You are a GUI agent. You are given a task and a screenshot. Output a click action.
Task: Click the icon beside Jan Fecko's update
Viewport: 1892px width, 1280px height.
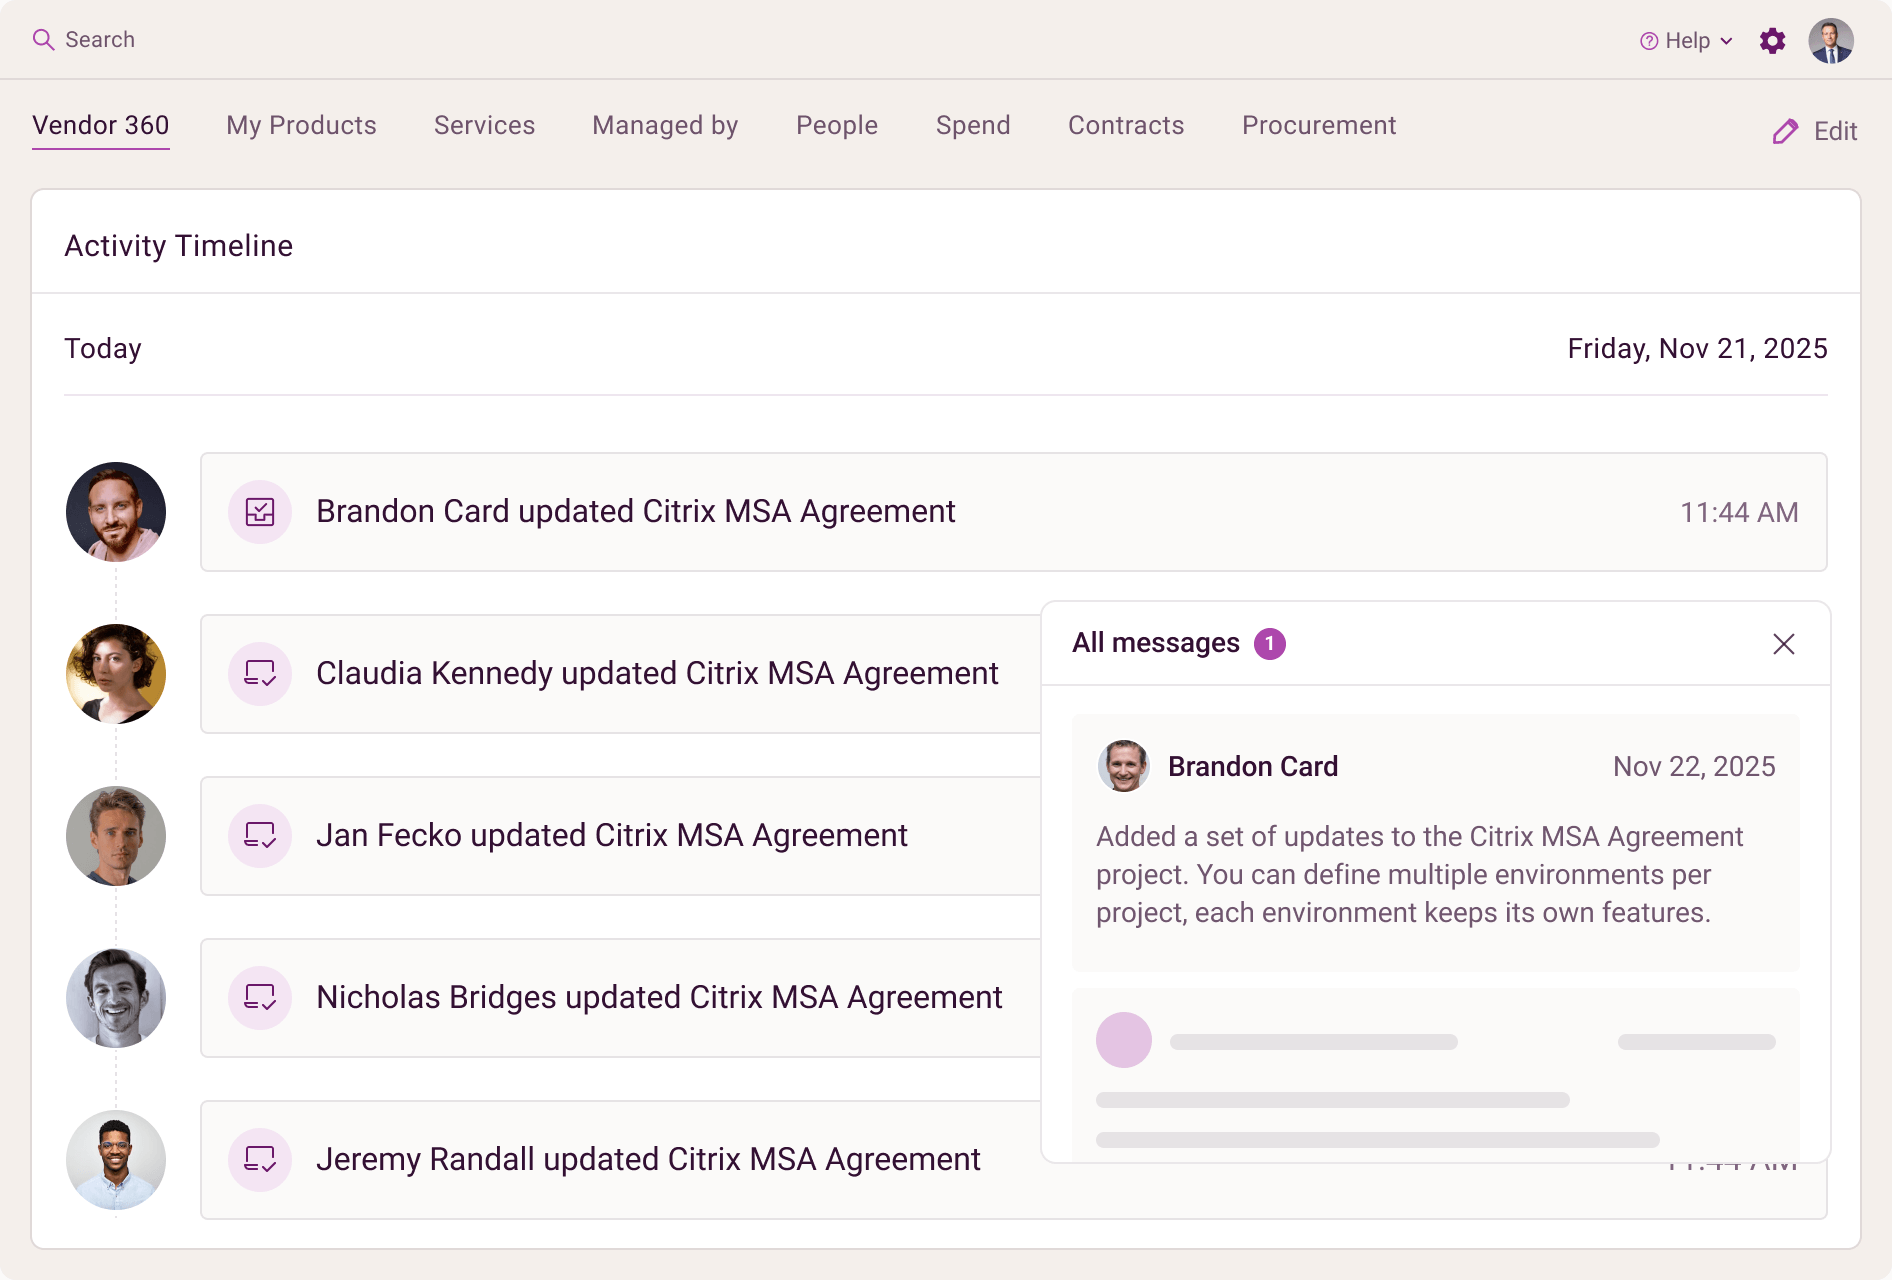(x=260, y=836)
